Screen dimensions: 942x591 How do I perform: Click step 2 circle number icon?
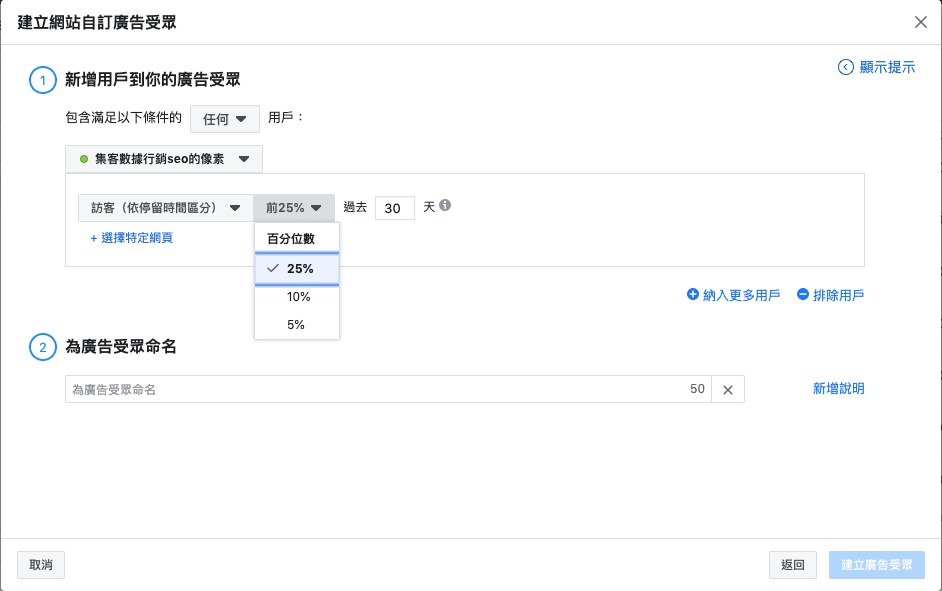coord(43,348)
